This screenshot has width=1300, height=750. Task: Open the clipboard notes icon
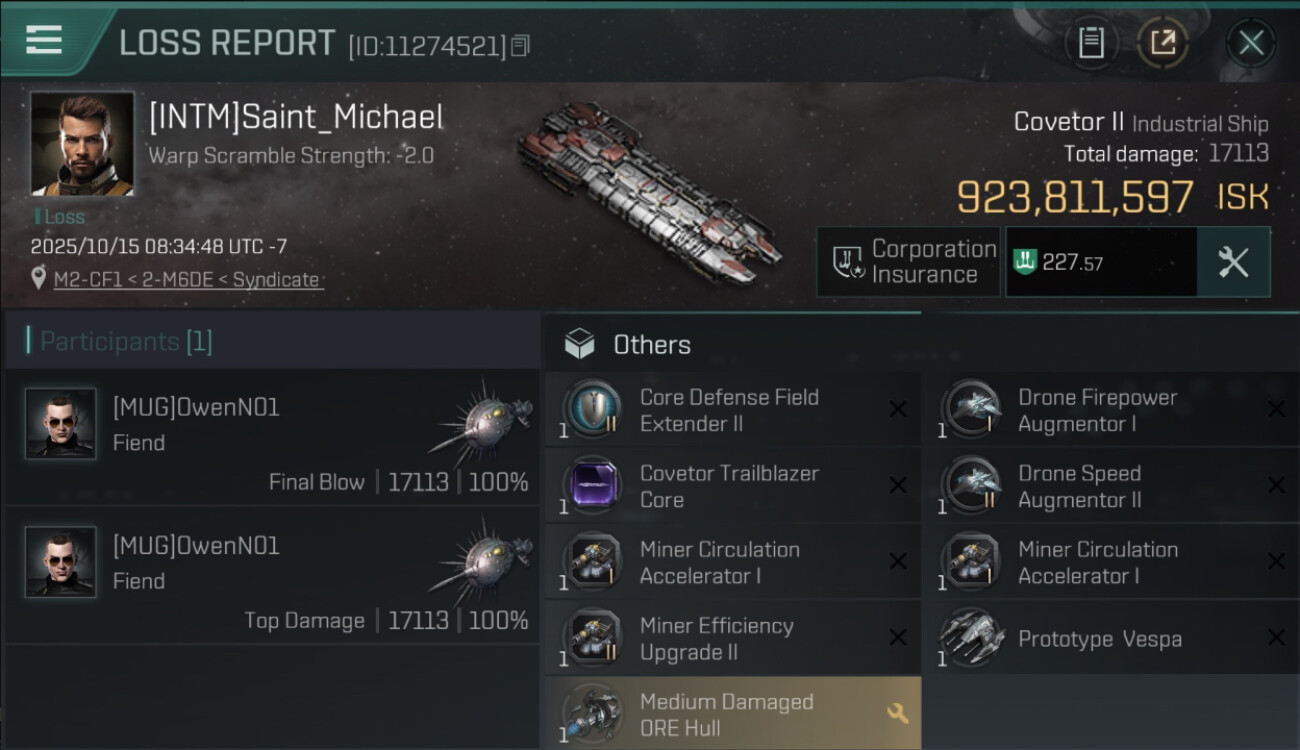1091,42
